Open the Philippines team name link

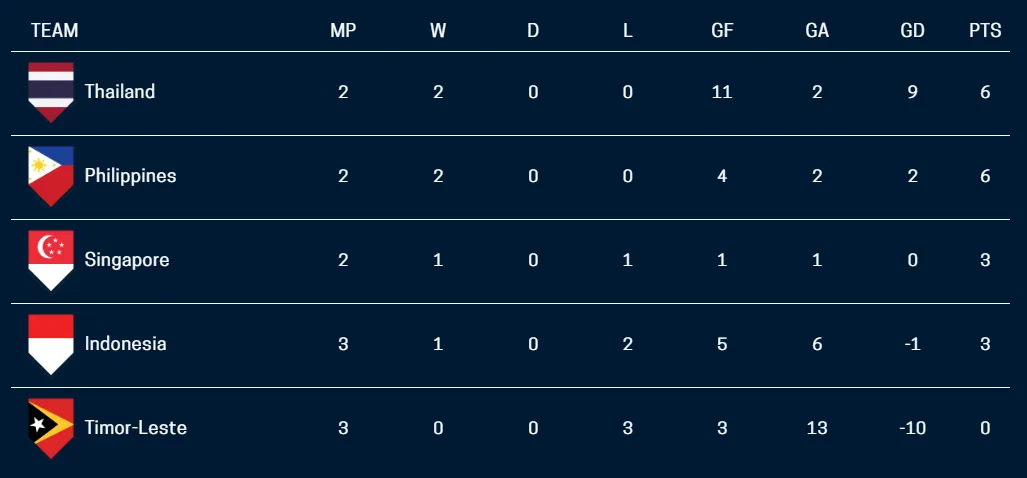click(130, 176)
